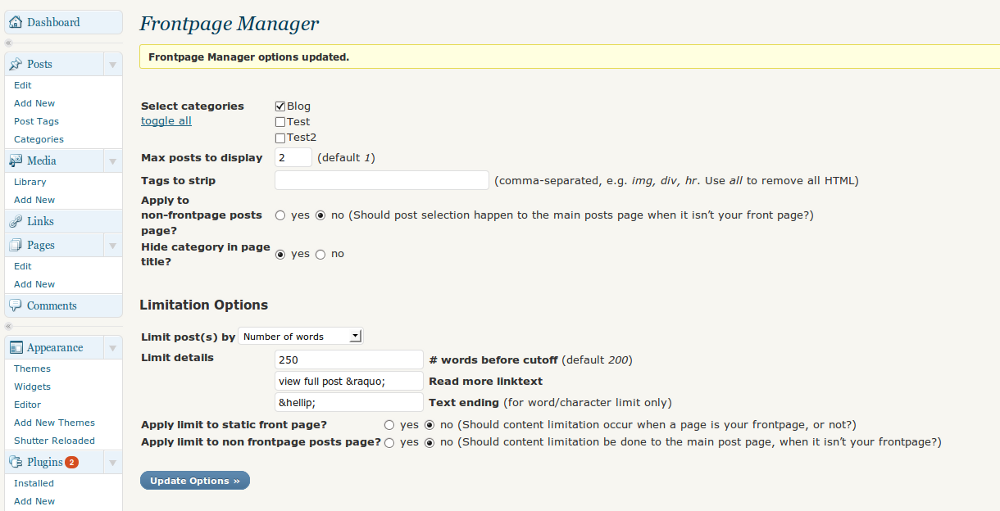
Task: Open Post Tags under Posts menu
Action: point(36,121)
